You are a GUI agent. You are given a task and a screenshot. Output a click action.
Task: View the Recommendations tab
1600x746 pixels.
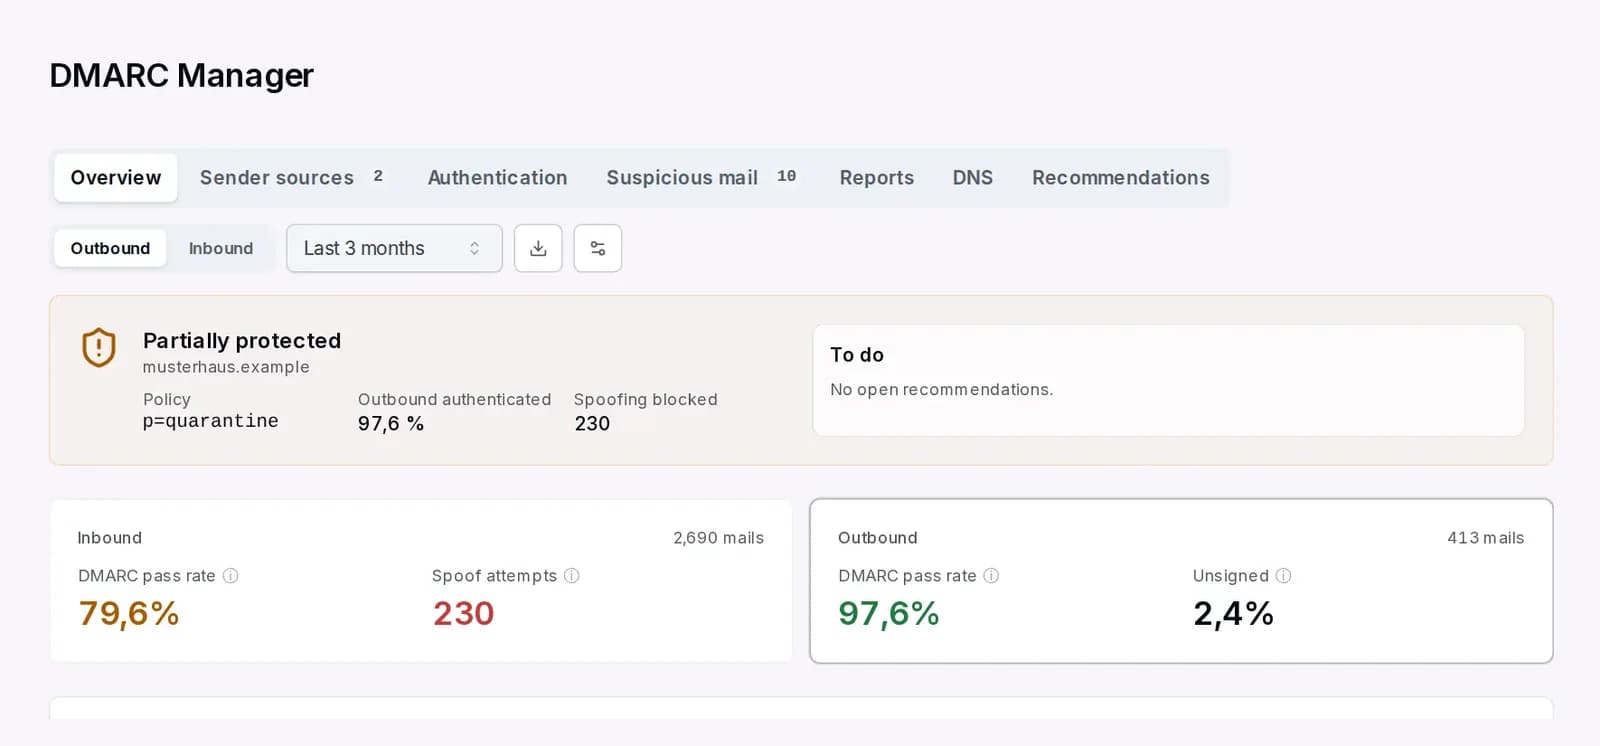pos(1121,178)
